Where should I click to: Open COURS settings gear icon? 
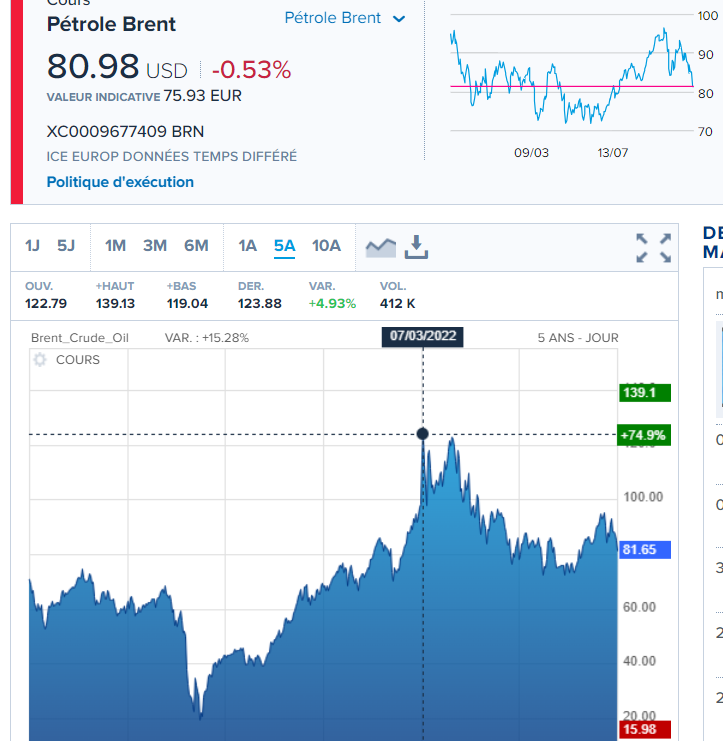click(40, 360)
